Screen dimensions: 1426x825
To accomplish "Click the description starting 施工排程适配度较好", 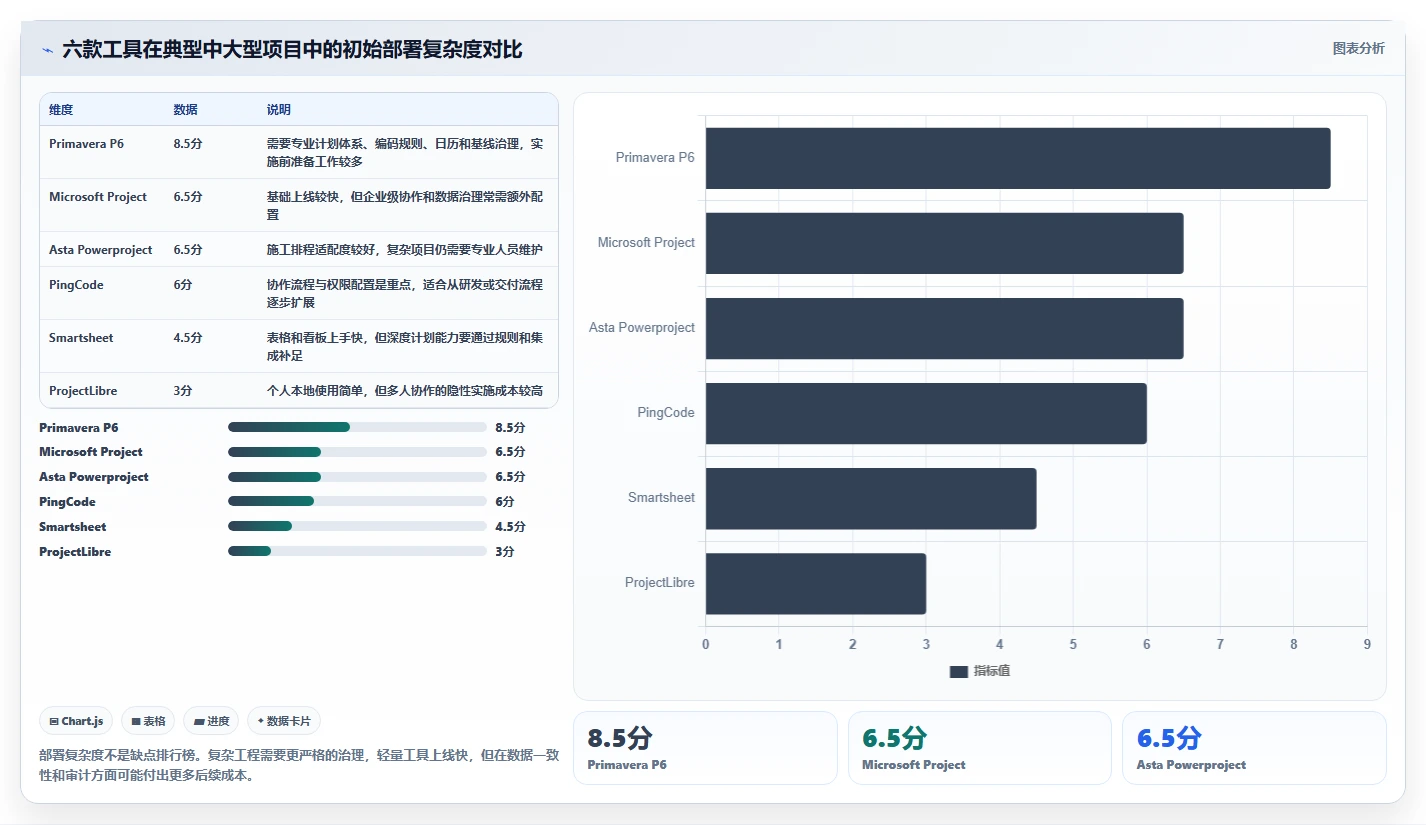I will (x=405, y=250).
